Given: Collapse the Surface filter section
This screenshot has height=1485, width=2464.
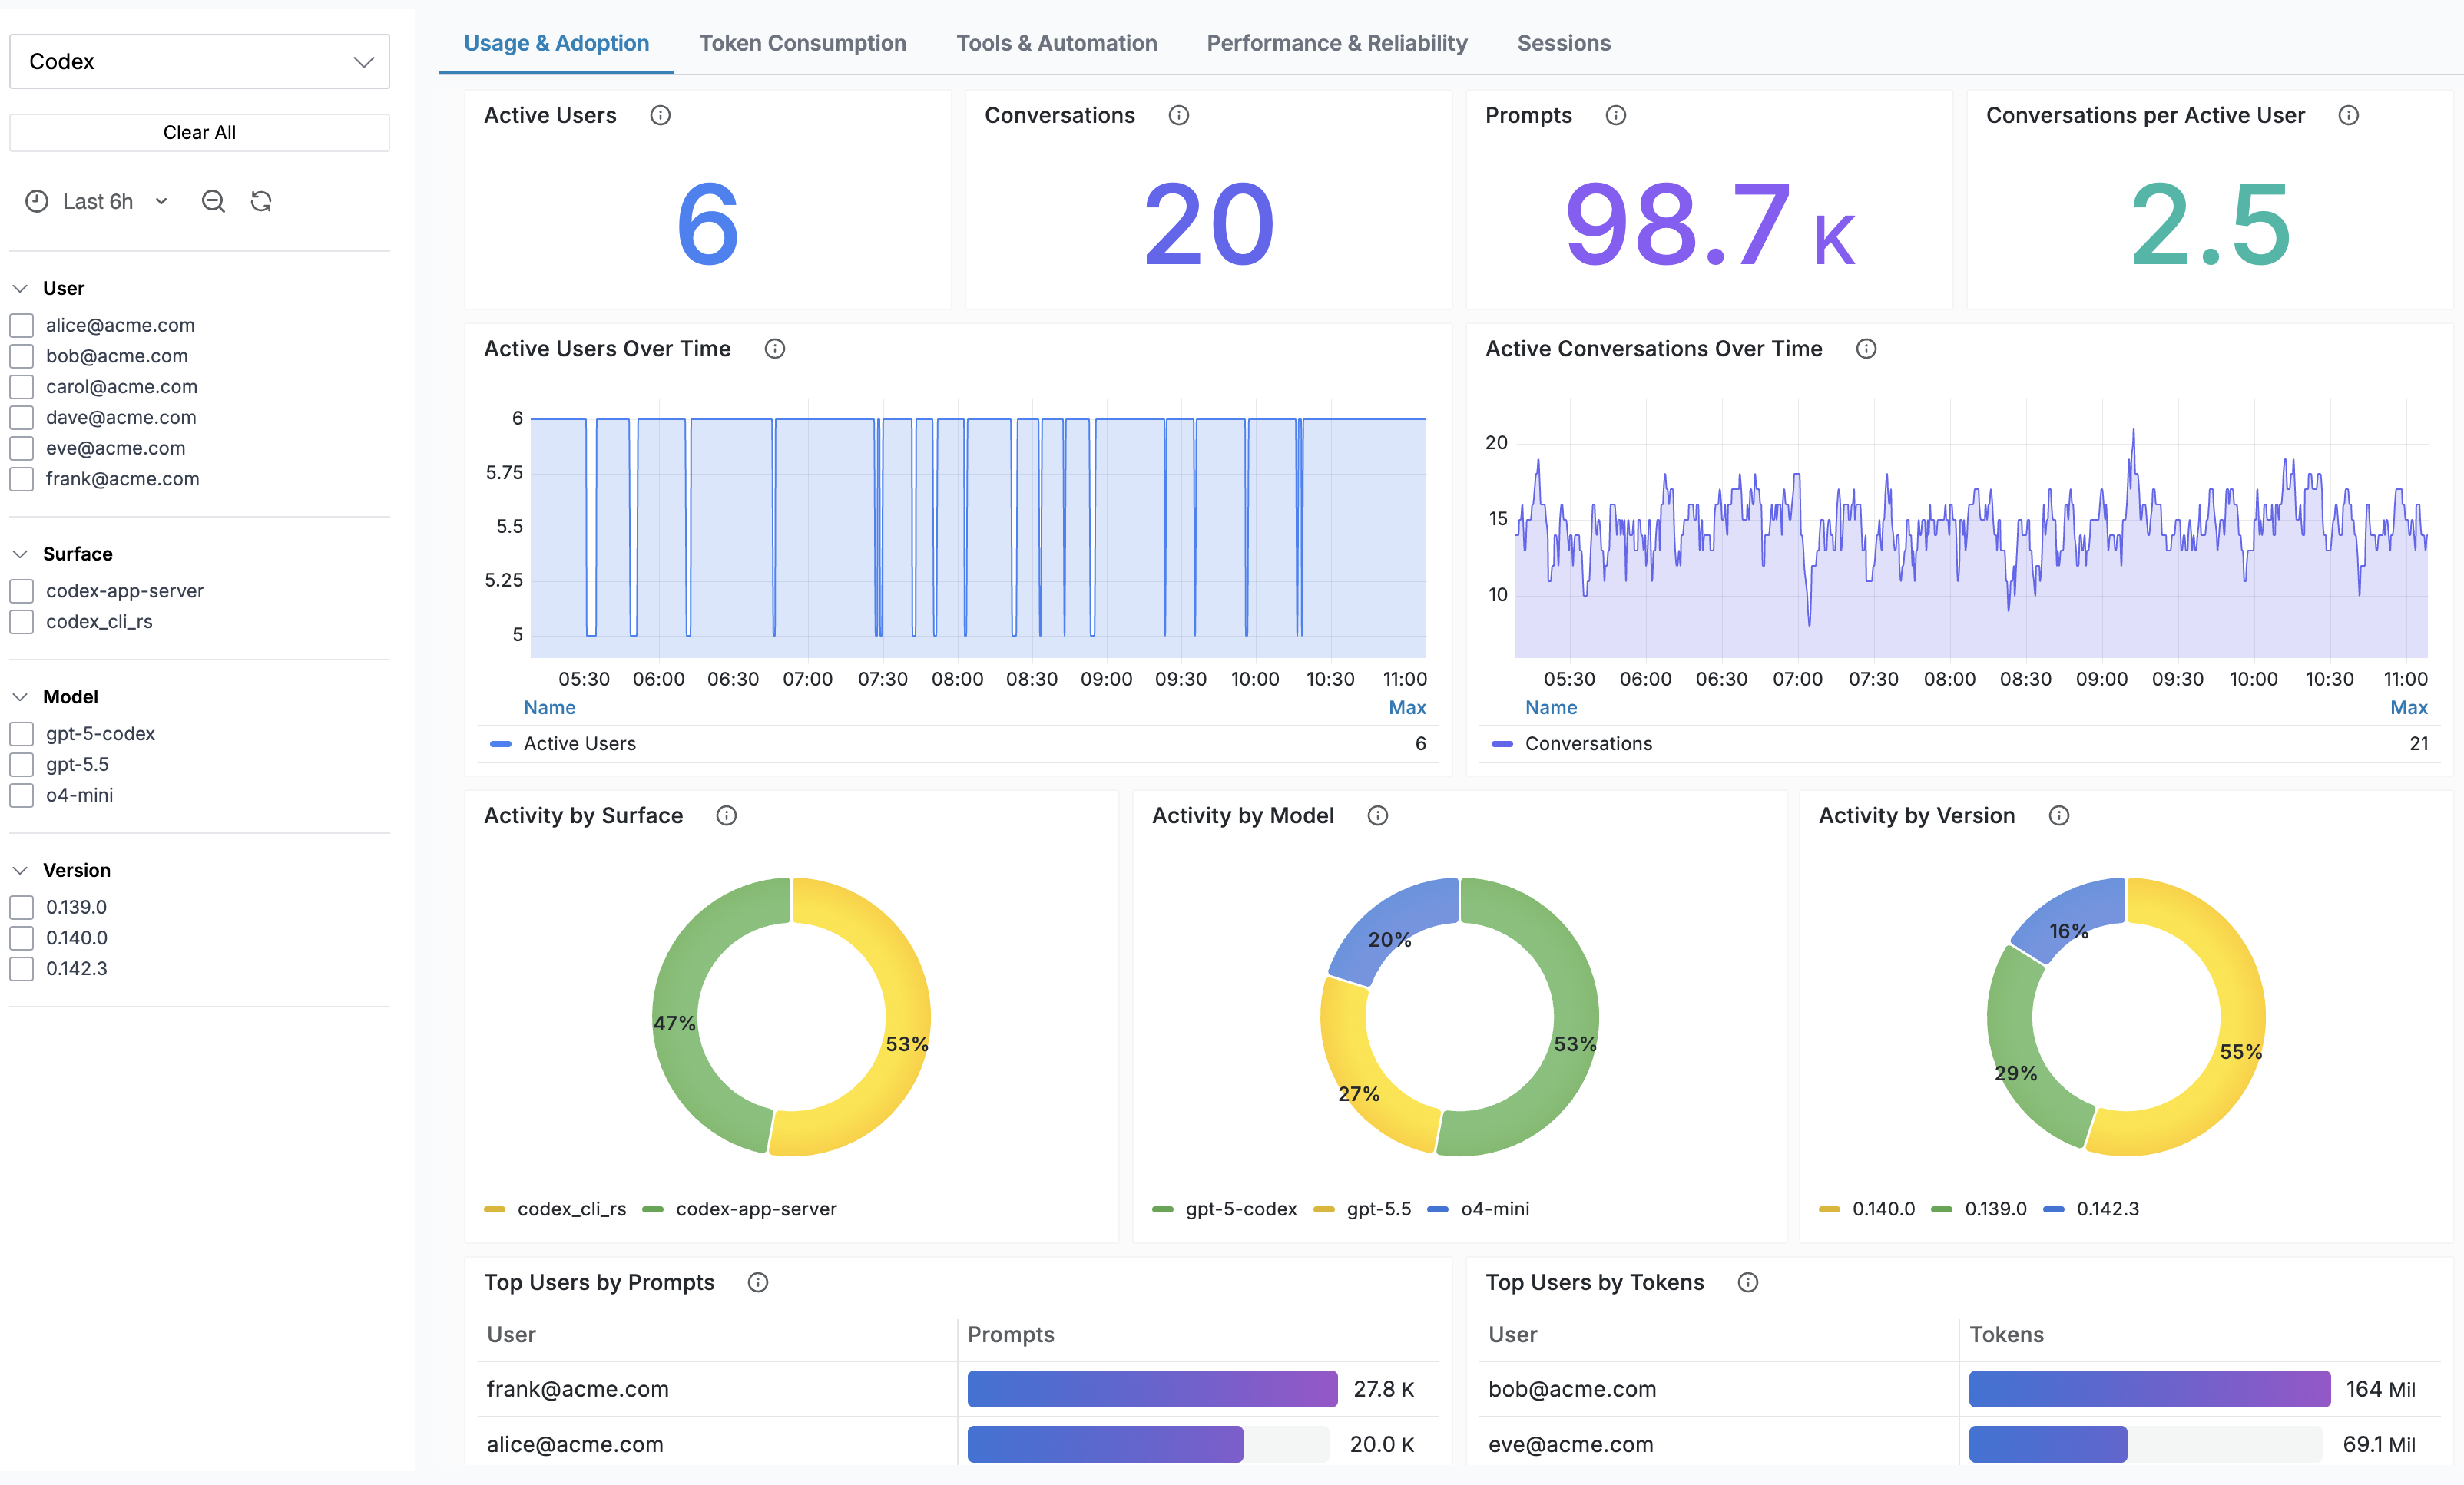Looking at the screenshot, I should (20, 554).
